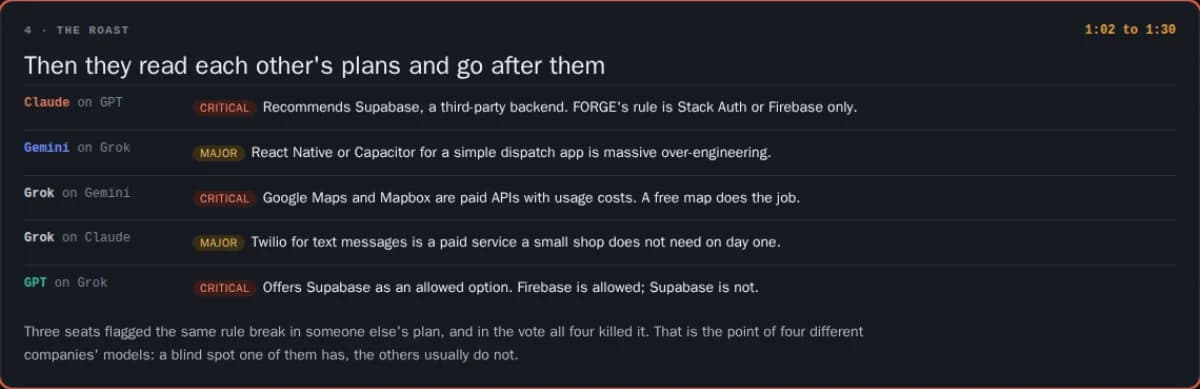
Task: Click the CRITICAL badge on GPT's row
Action: pyautogui.click(x=224, y=288)
